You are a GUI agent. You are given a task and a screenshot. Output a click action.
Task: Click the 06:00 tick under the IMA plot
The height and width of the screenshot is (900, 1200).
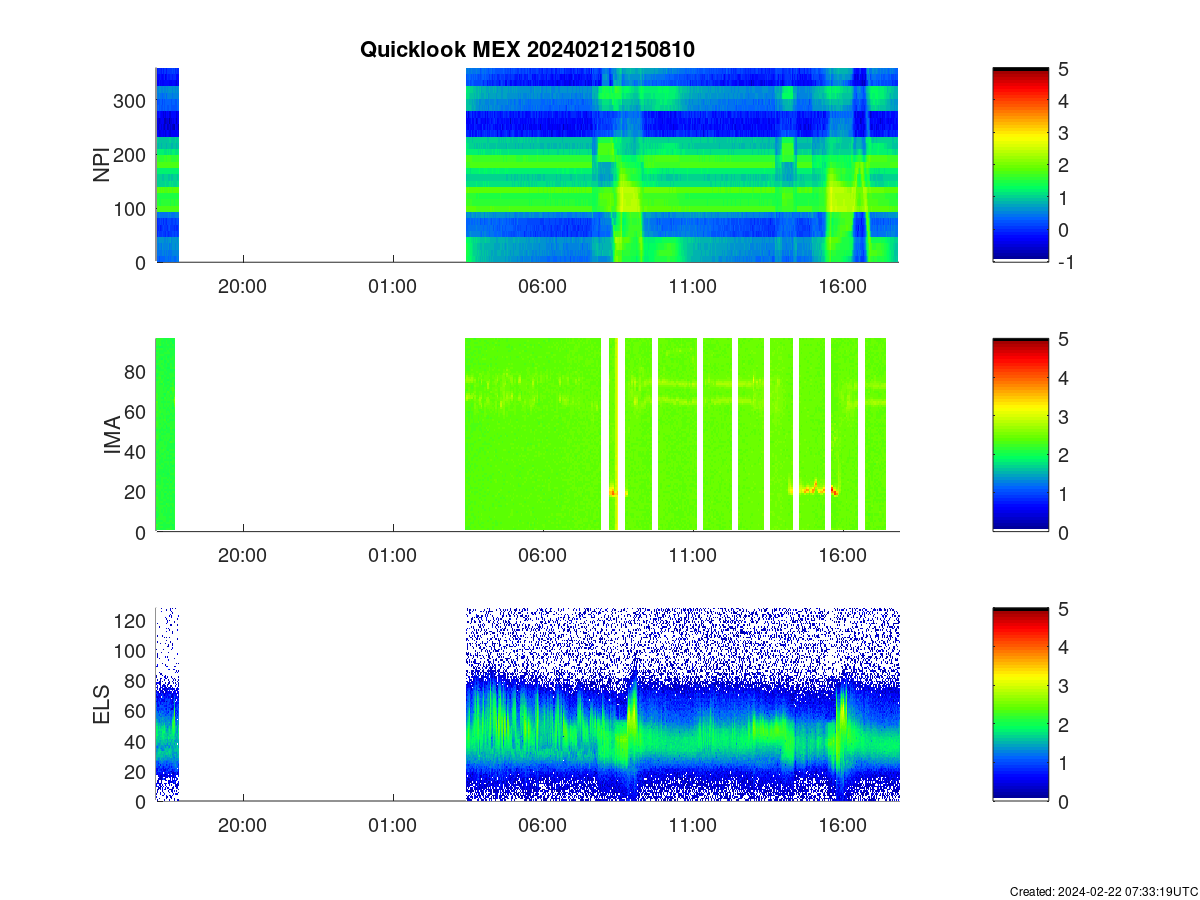pos(543,556)
